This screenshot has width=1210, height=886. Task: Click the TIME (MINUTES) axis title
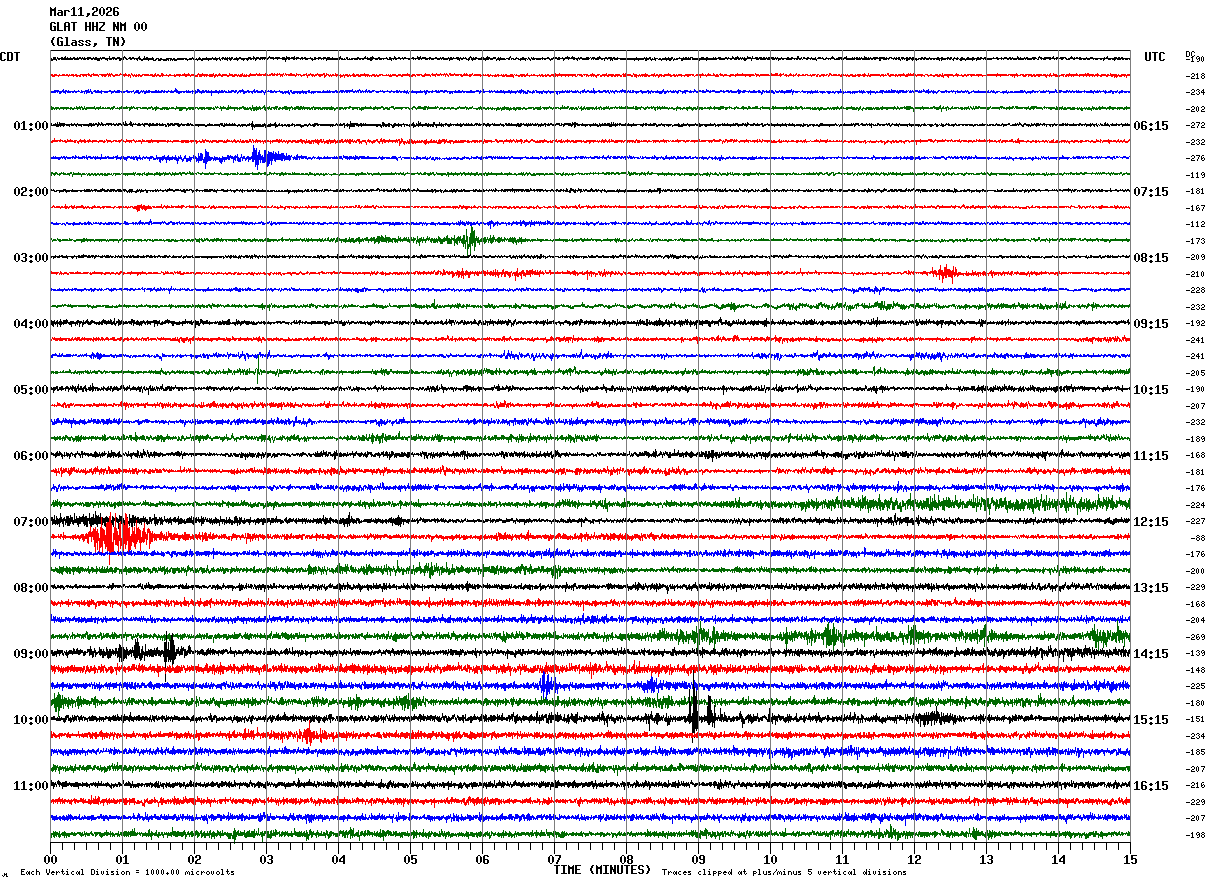602,870
